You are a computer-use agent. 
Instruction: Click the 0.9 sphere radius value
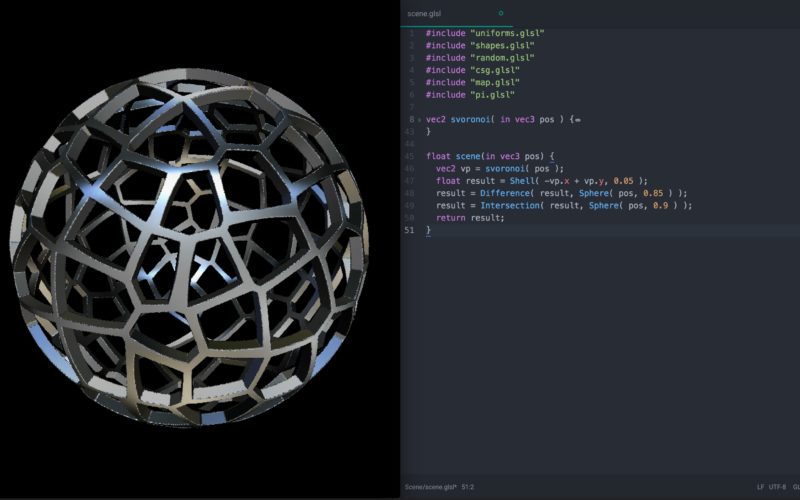pyautogui.click(x=661, y=205)
